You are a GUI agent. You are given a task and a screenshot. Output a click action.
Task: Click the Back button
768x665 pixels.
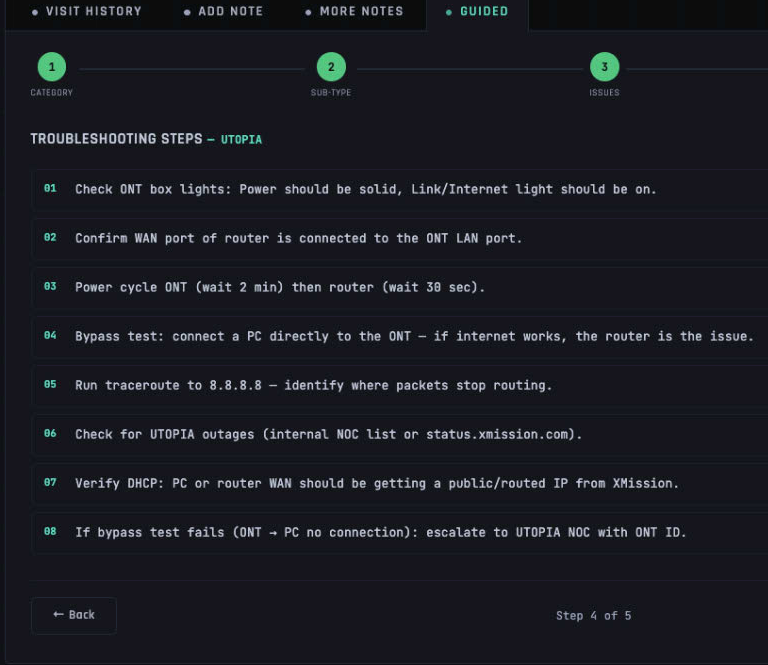click(74, 615)
